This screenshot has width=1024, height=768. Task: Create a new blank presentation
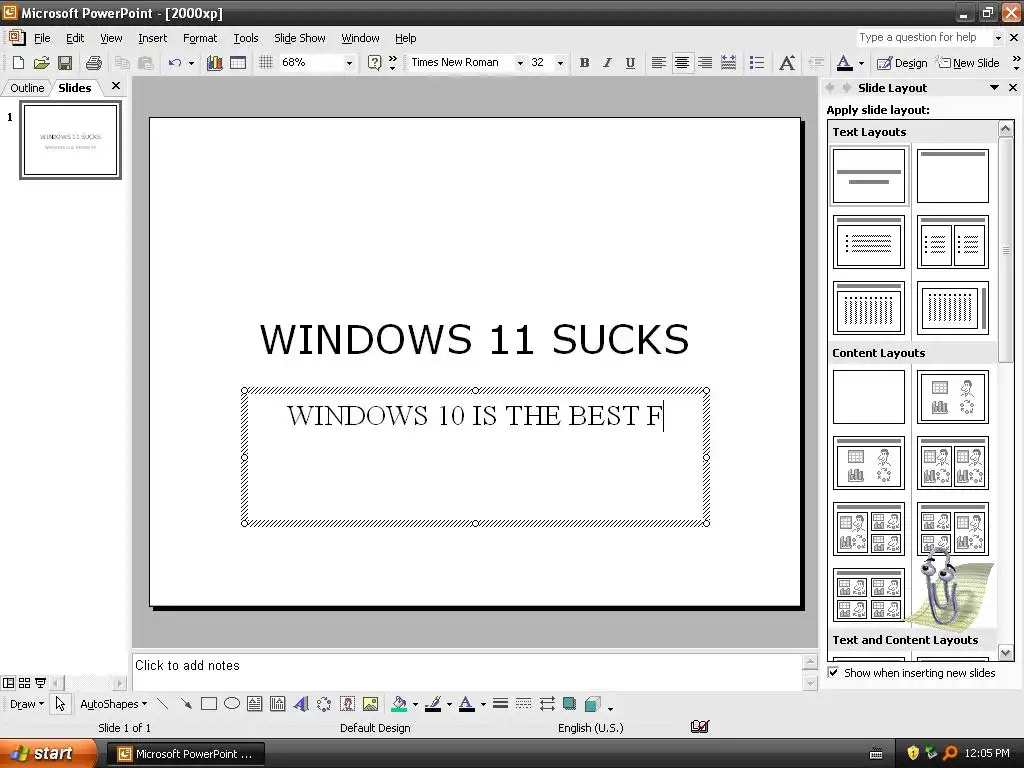point(18,63)
